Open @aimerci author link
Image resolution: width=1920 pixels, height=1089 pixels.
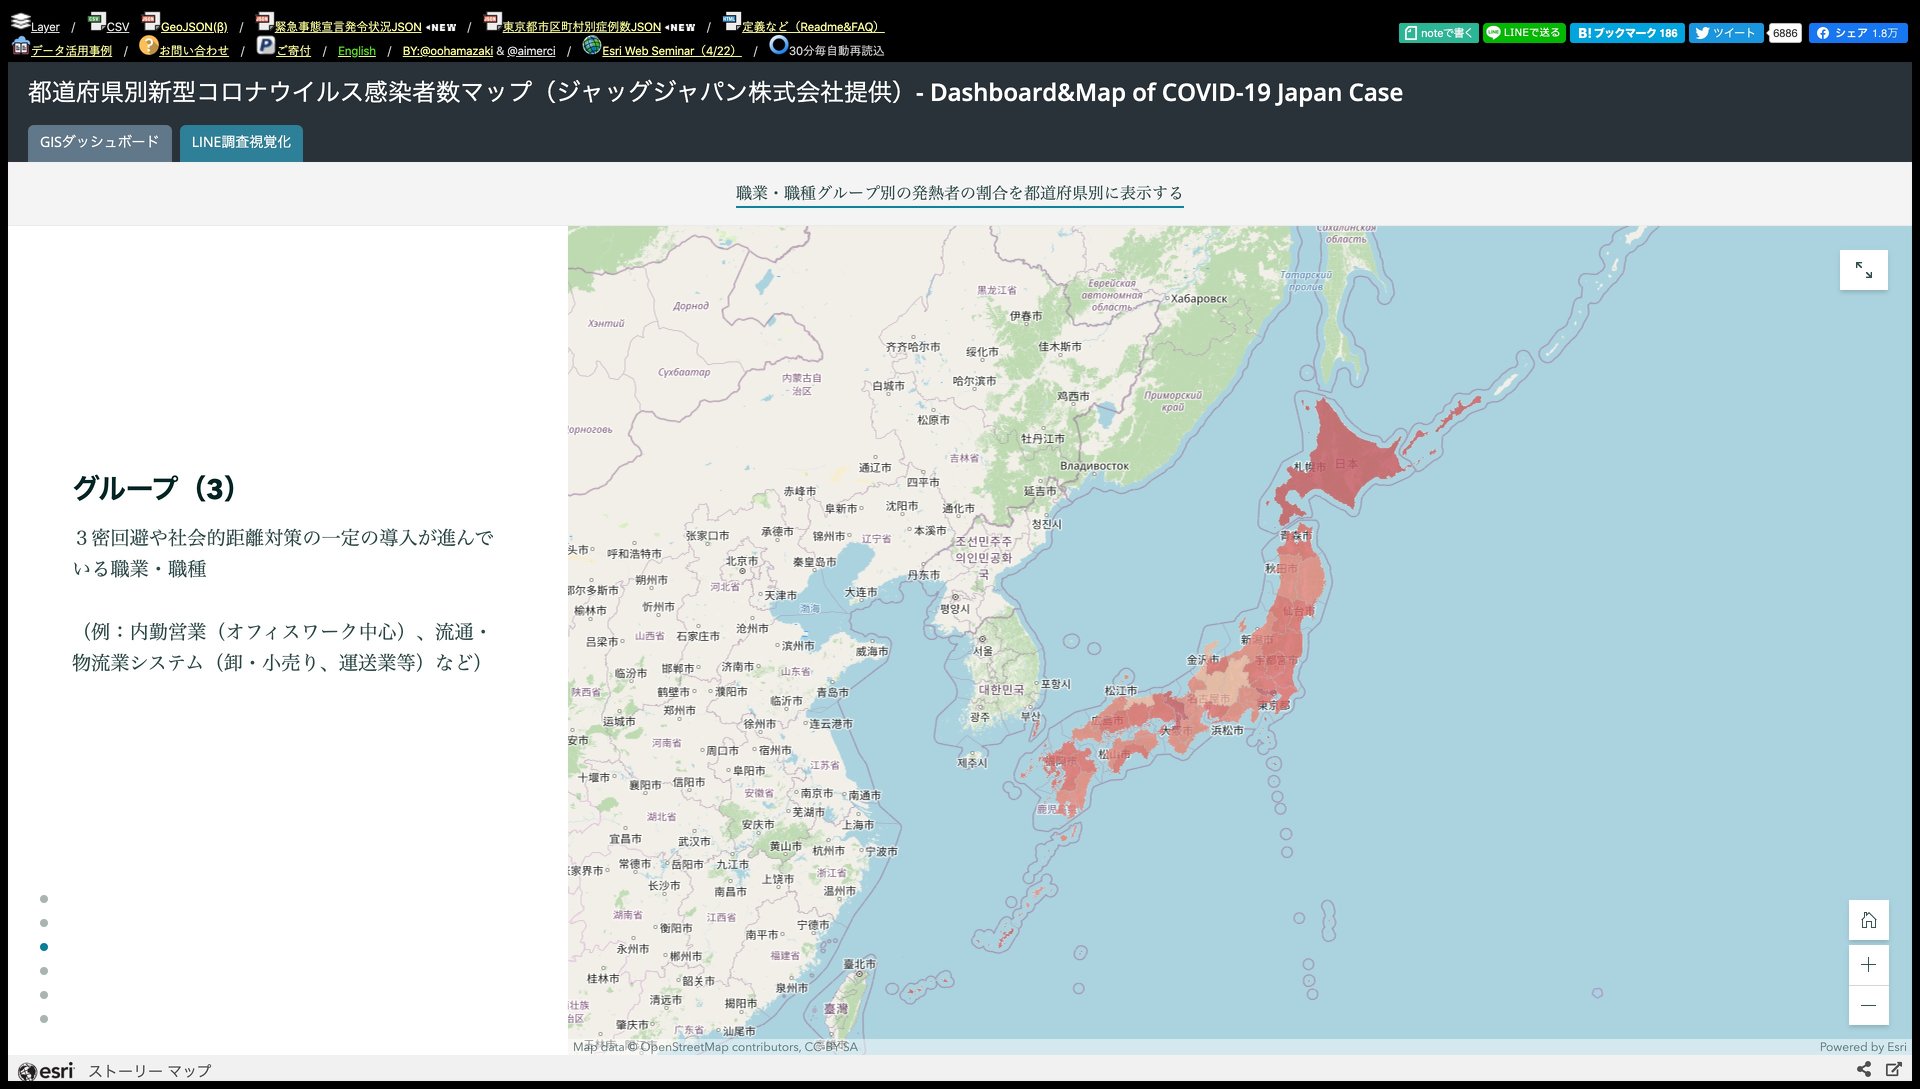(x=531, y=51)
